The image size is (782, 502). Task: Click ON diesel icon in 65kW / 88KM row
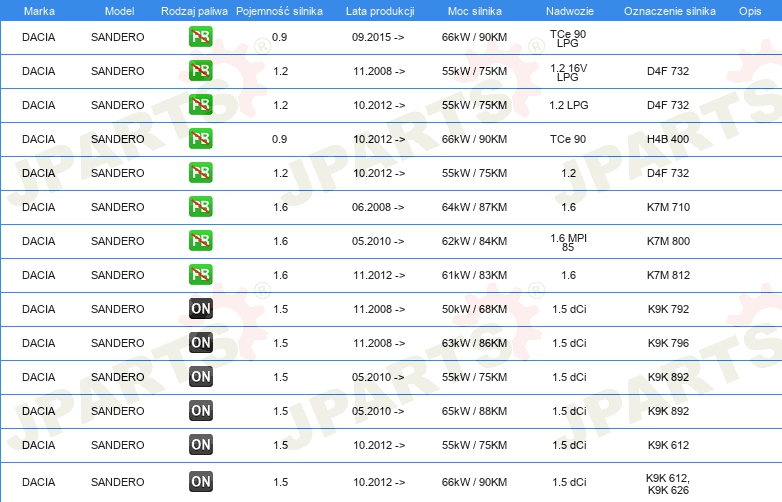click(x=200, y=411)
